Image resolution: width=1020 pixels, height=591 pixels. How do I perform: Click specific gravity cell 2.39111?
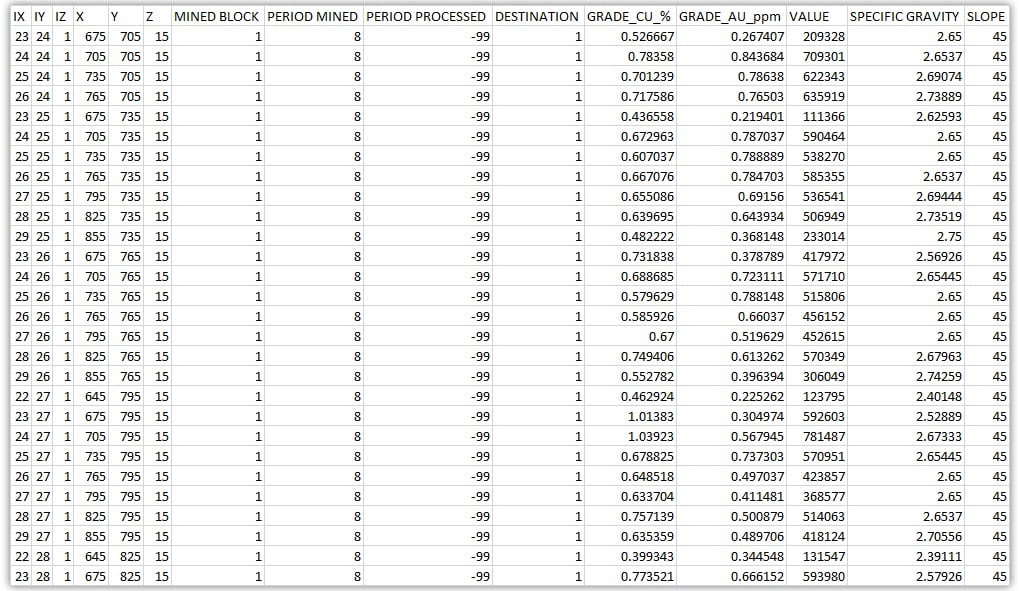[x=905, y=557]
